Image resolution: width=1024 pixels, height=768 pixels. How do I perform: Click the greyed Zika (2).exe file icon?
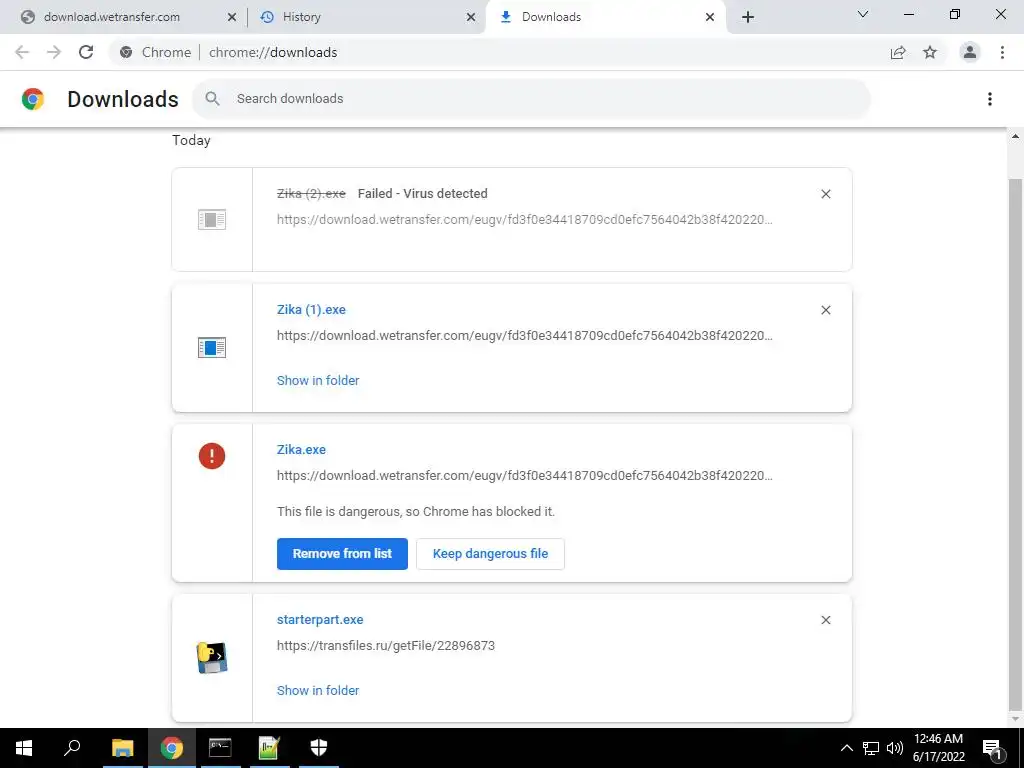(x=212, y=219)
